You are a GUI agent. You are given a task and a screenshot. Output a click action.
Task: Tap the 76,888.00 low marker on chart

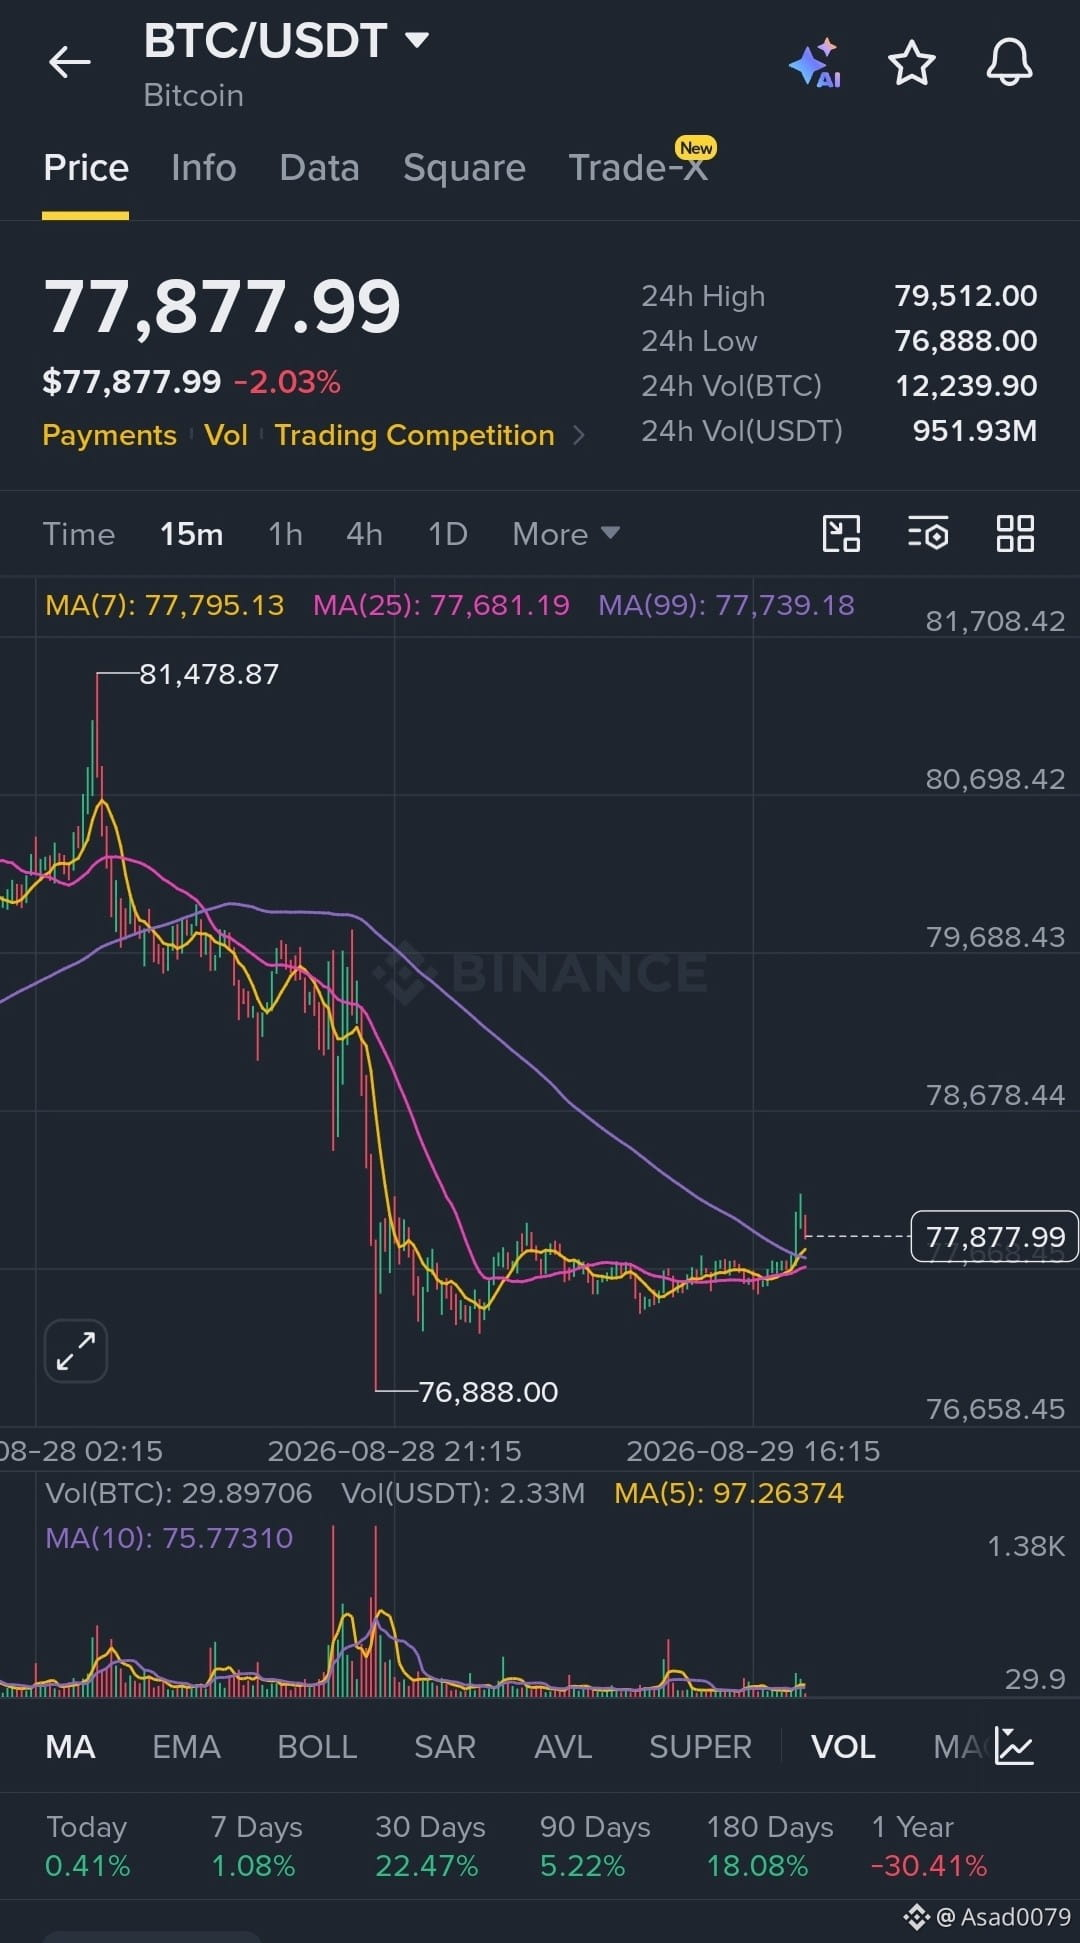(x=488, y=1392)
